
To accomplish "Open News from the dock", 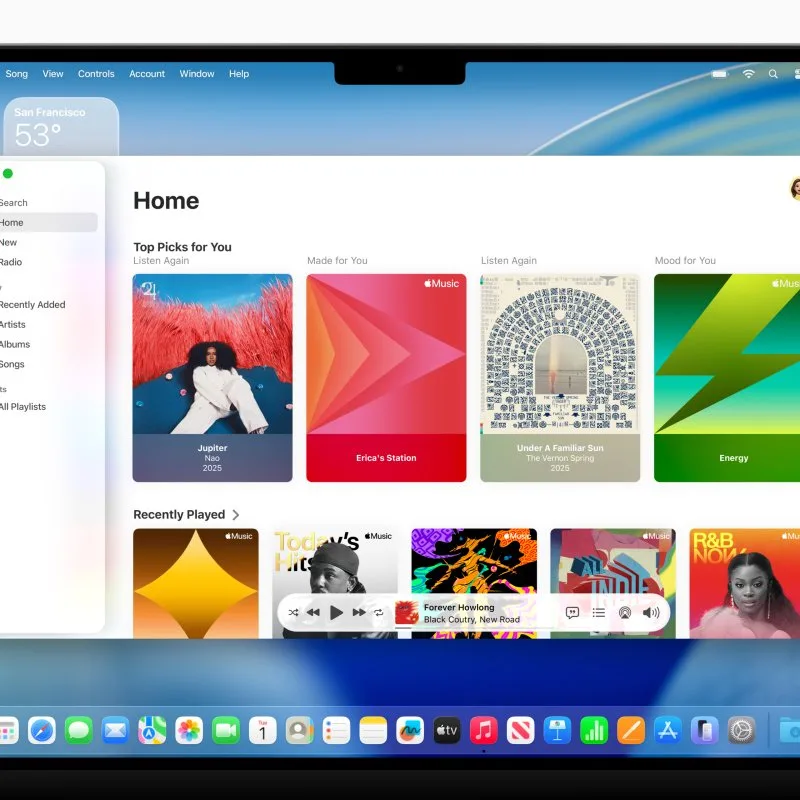I will click(x=520, y=731).
